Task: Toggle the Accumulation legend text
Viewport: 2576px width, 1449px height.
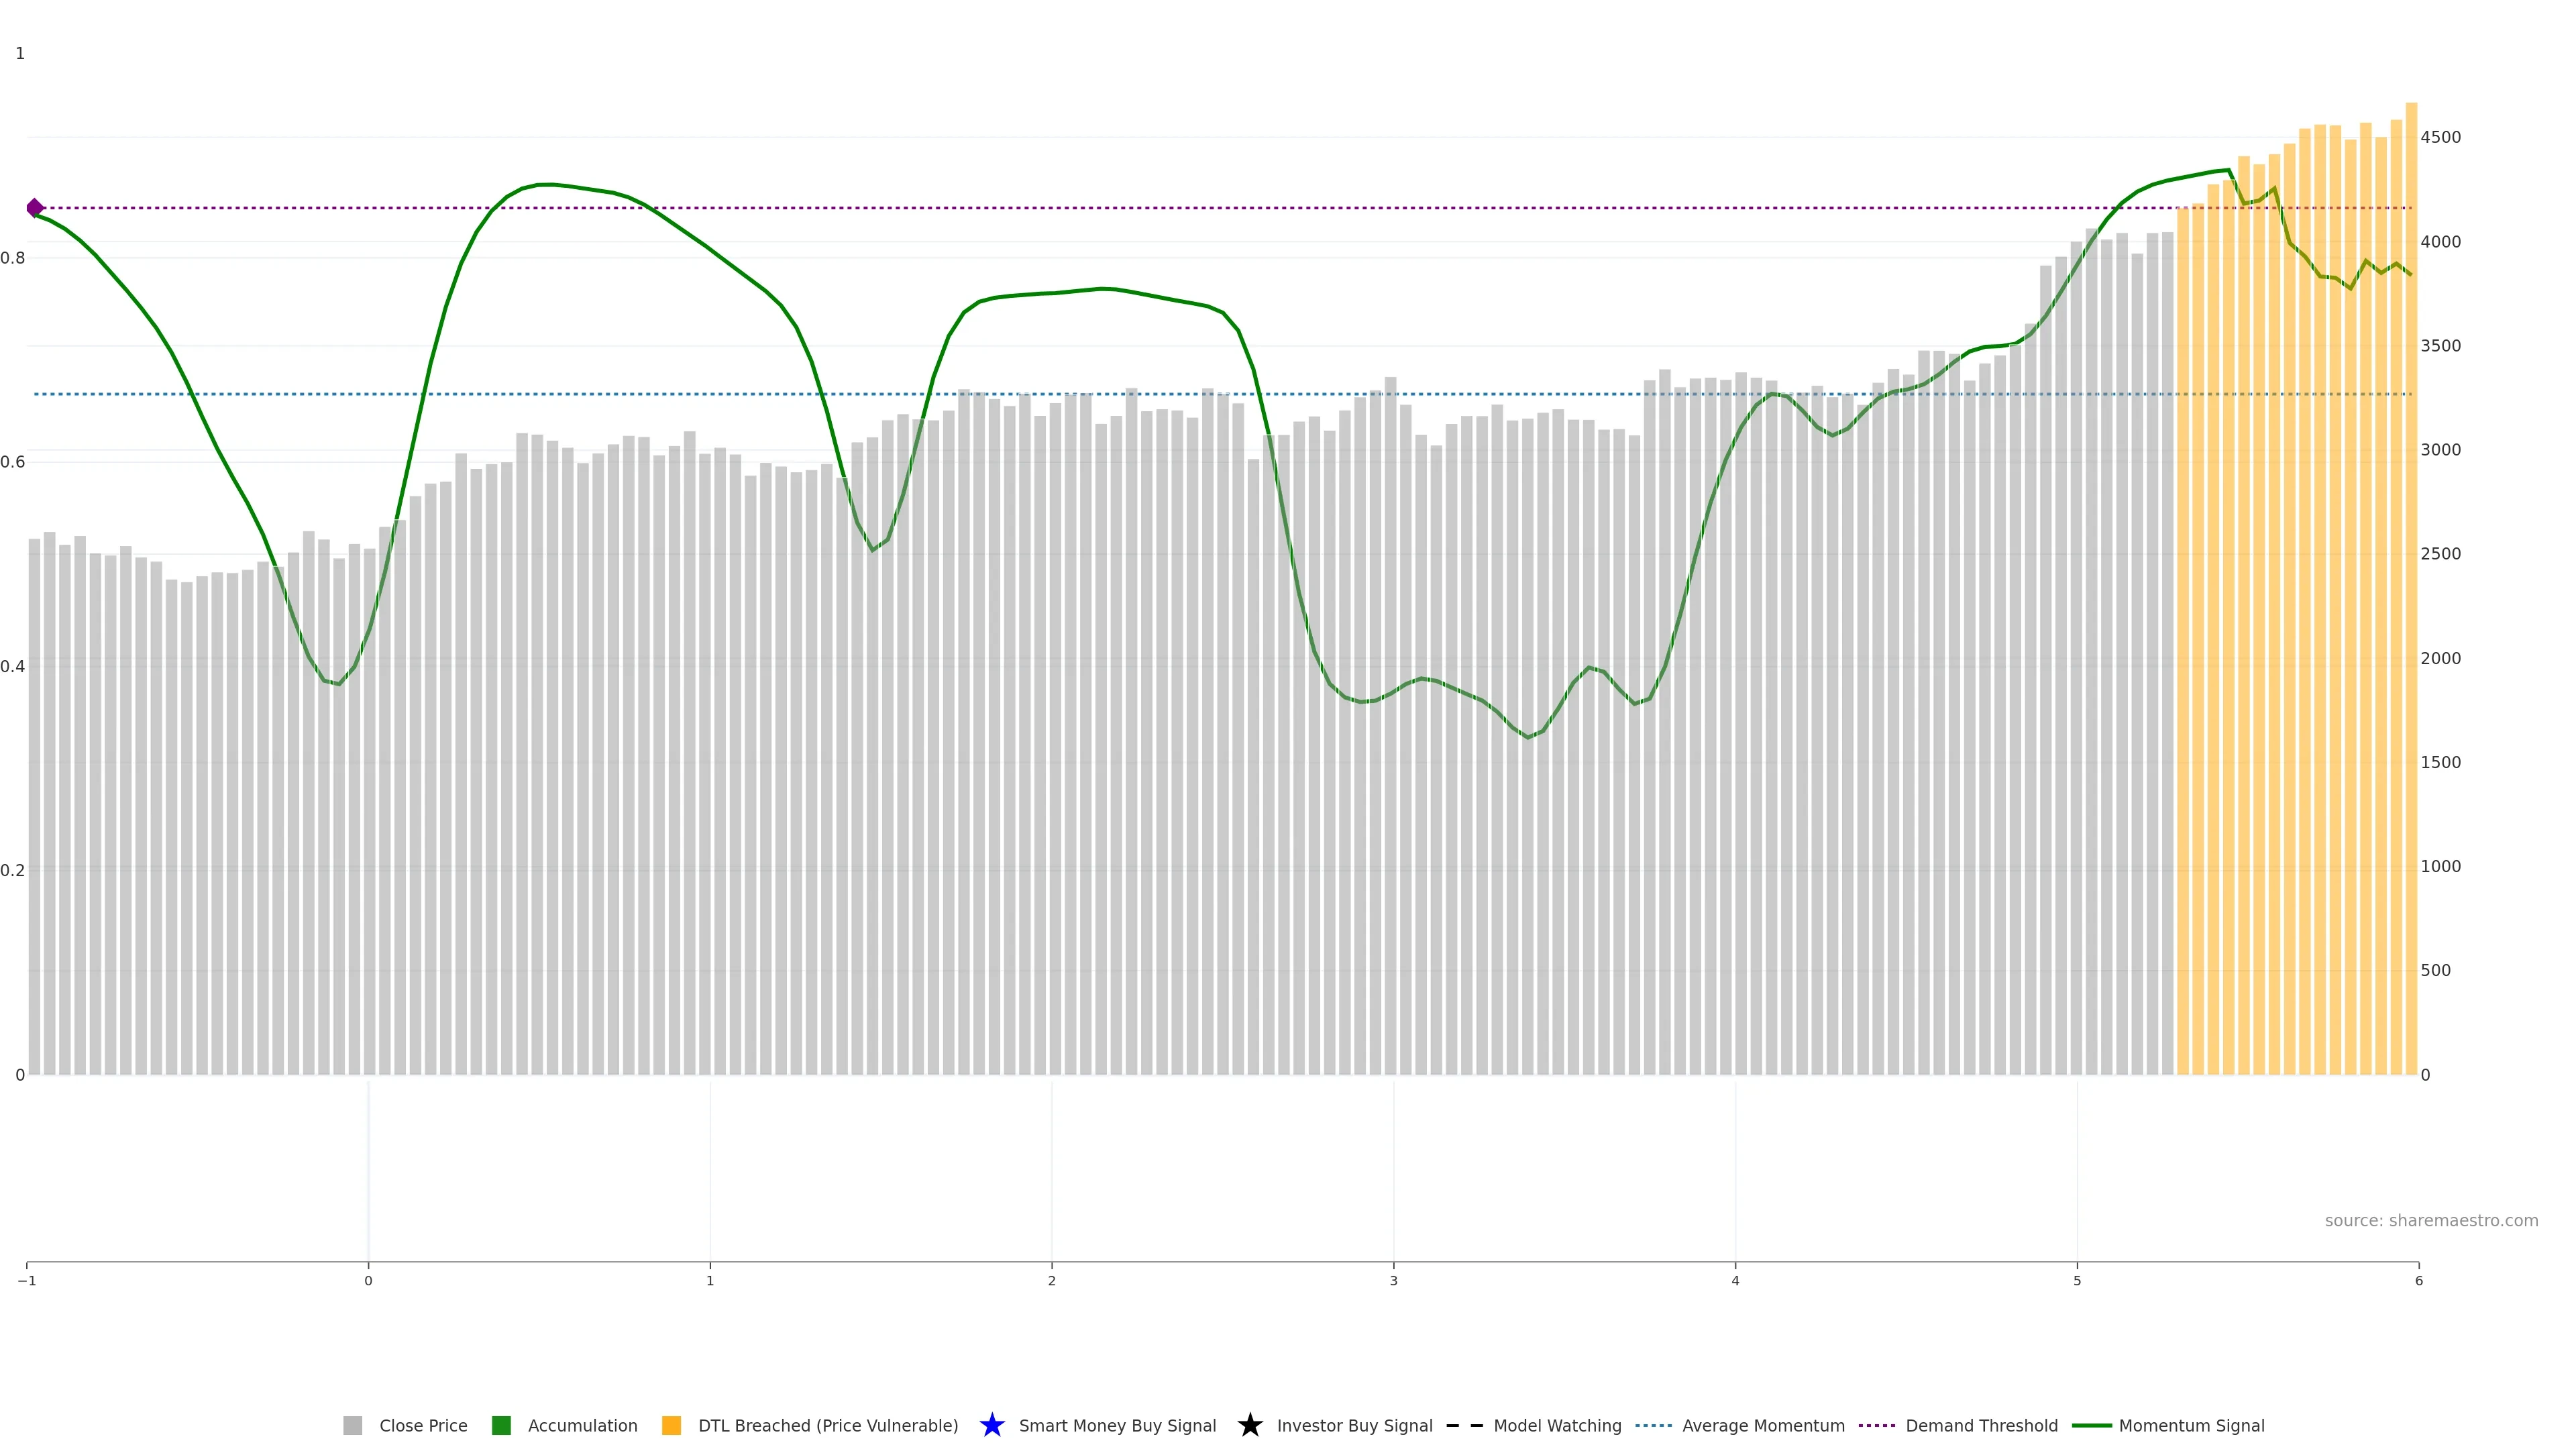Action: pyautogui.click(x=582, y=1425)
